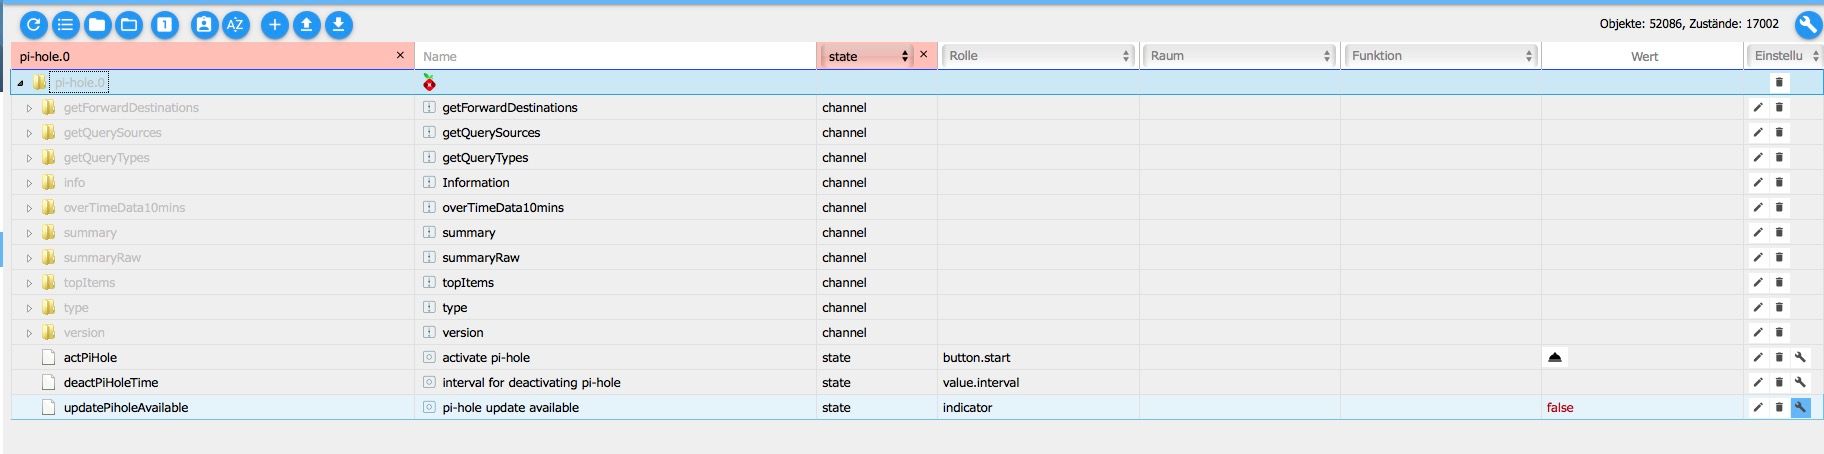The height and width of the screenshot is (454, 1824).
Task: Open highlighted wrench for updatePiholeAvailable
Action: point(1800,407)
